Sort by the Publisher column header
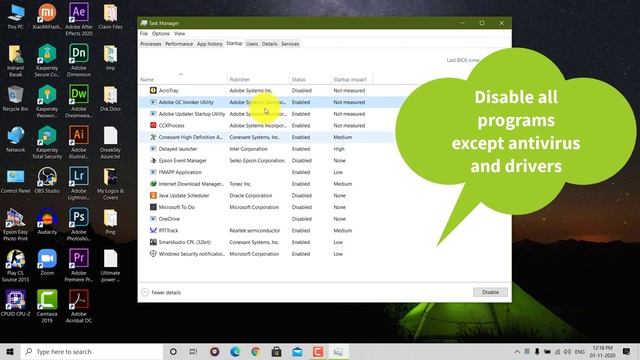 coord(258,79)
